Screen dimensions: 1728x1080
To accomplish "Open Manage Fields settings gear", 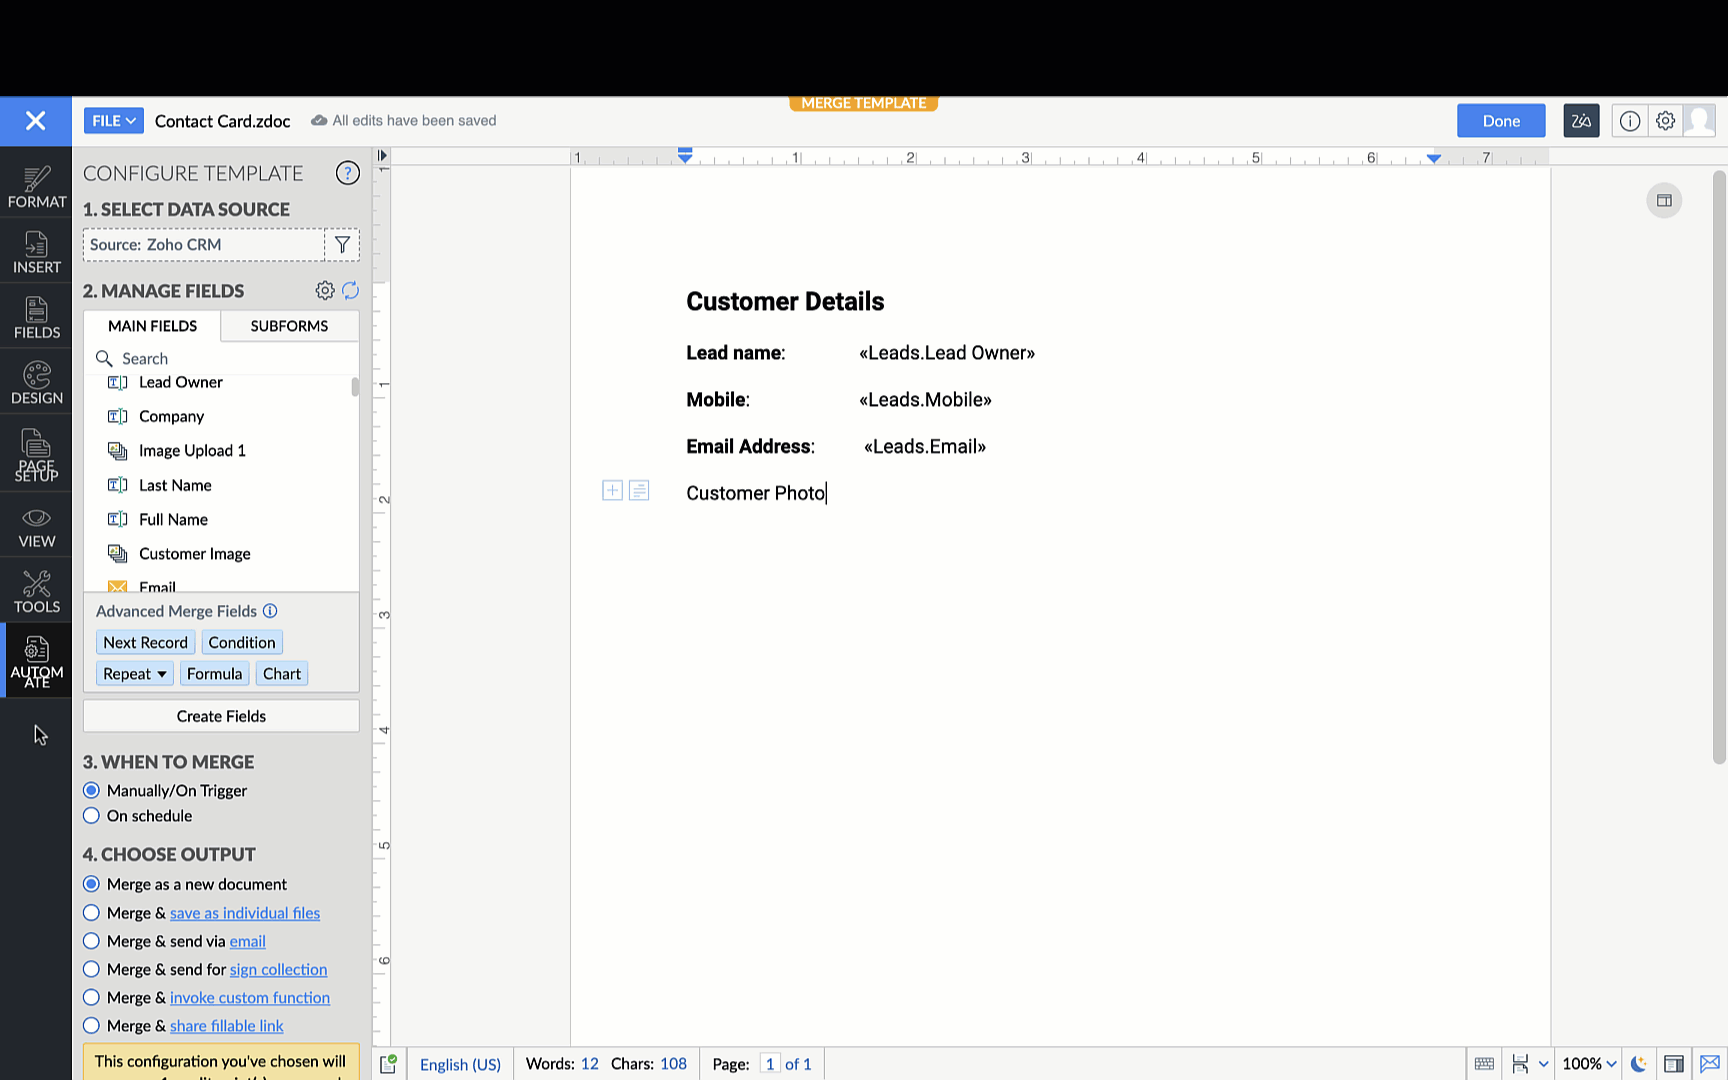I will pos(325,291).
